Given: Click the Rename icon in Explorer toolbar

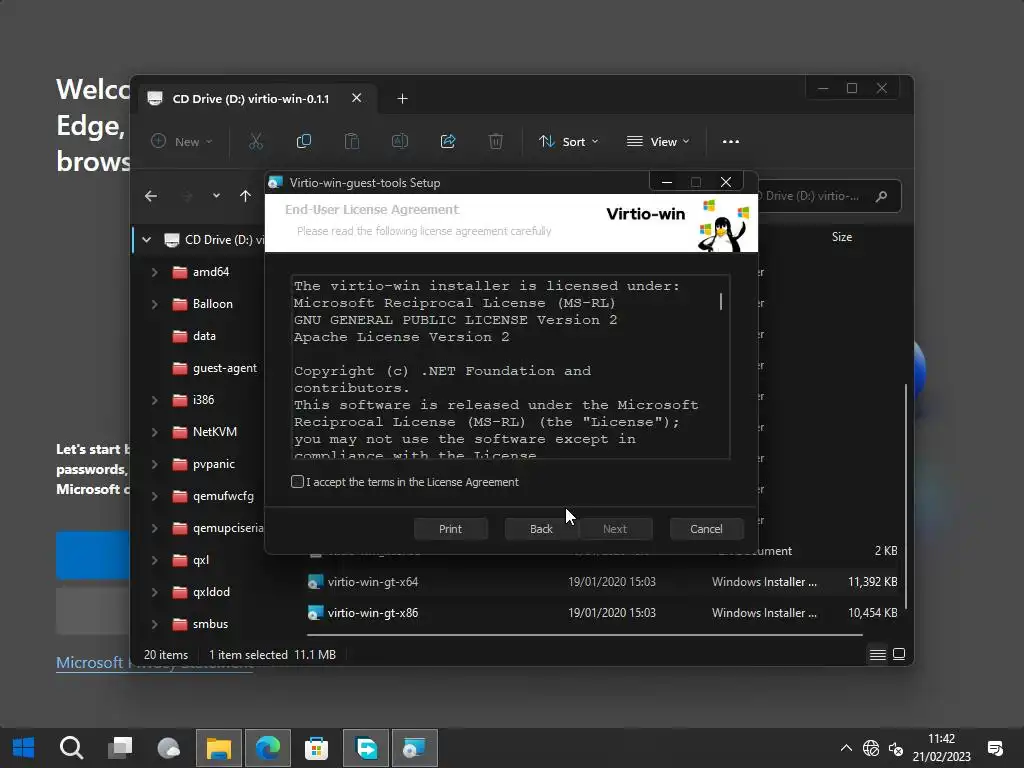Looking at the screenshot, I should (x=400, y=141).
